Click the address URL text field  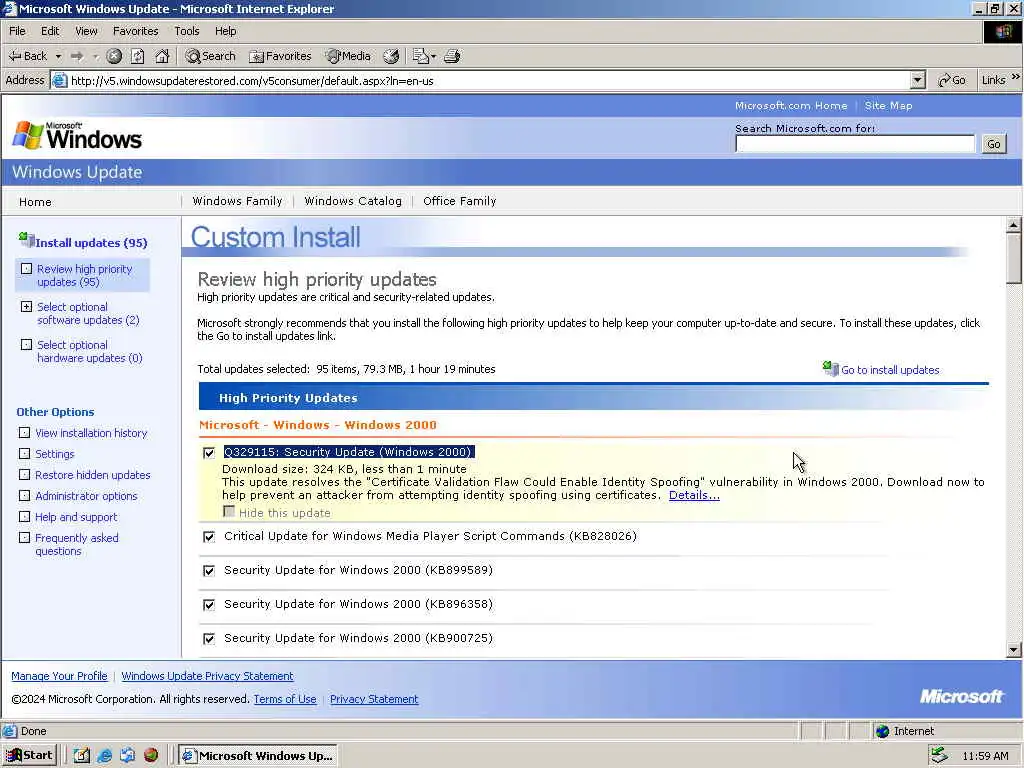[x=488, y=81]
